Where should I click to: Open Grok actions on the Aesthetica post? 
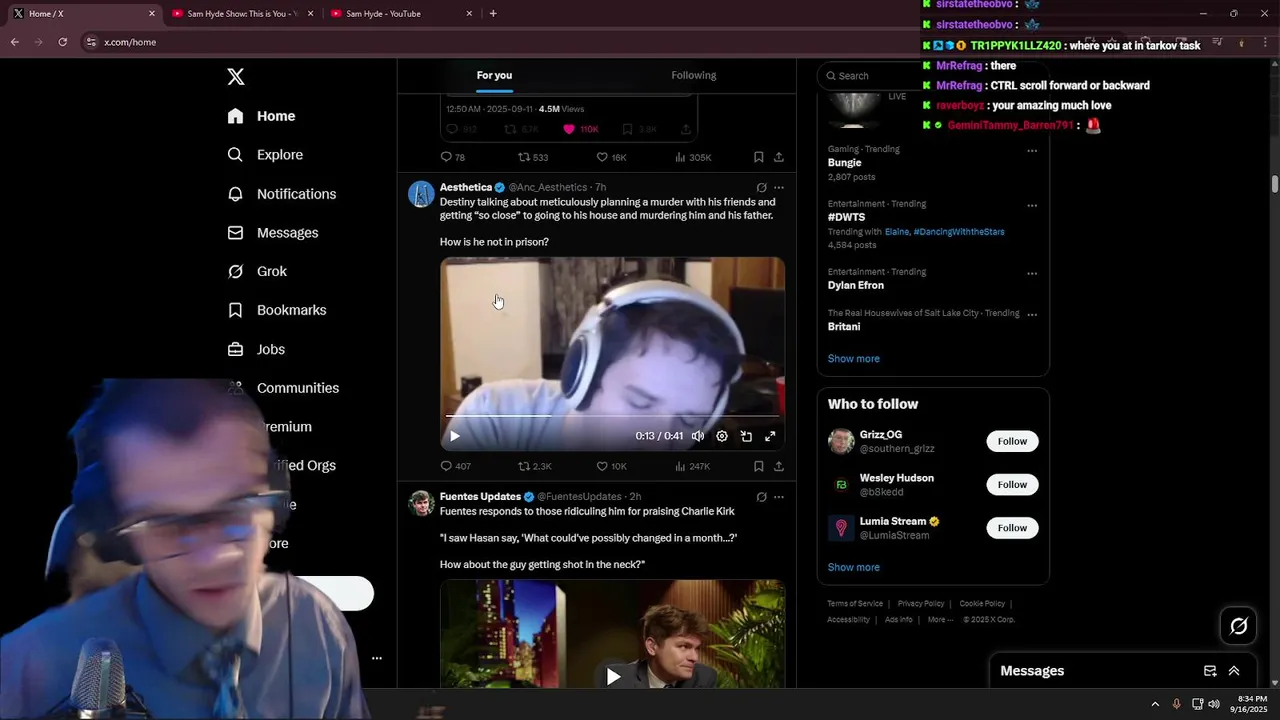click(761, 188)
